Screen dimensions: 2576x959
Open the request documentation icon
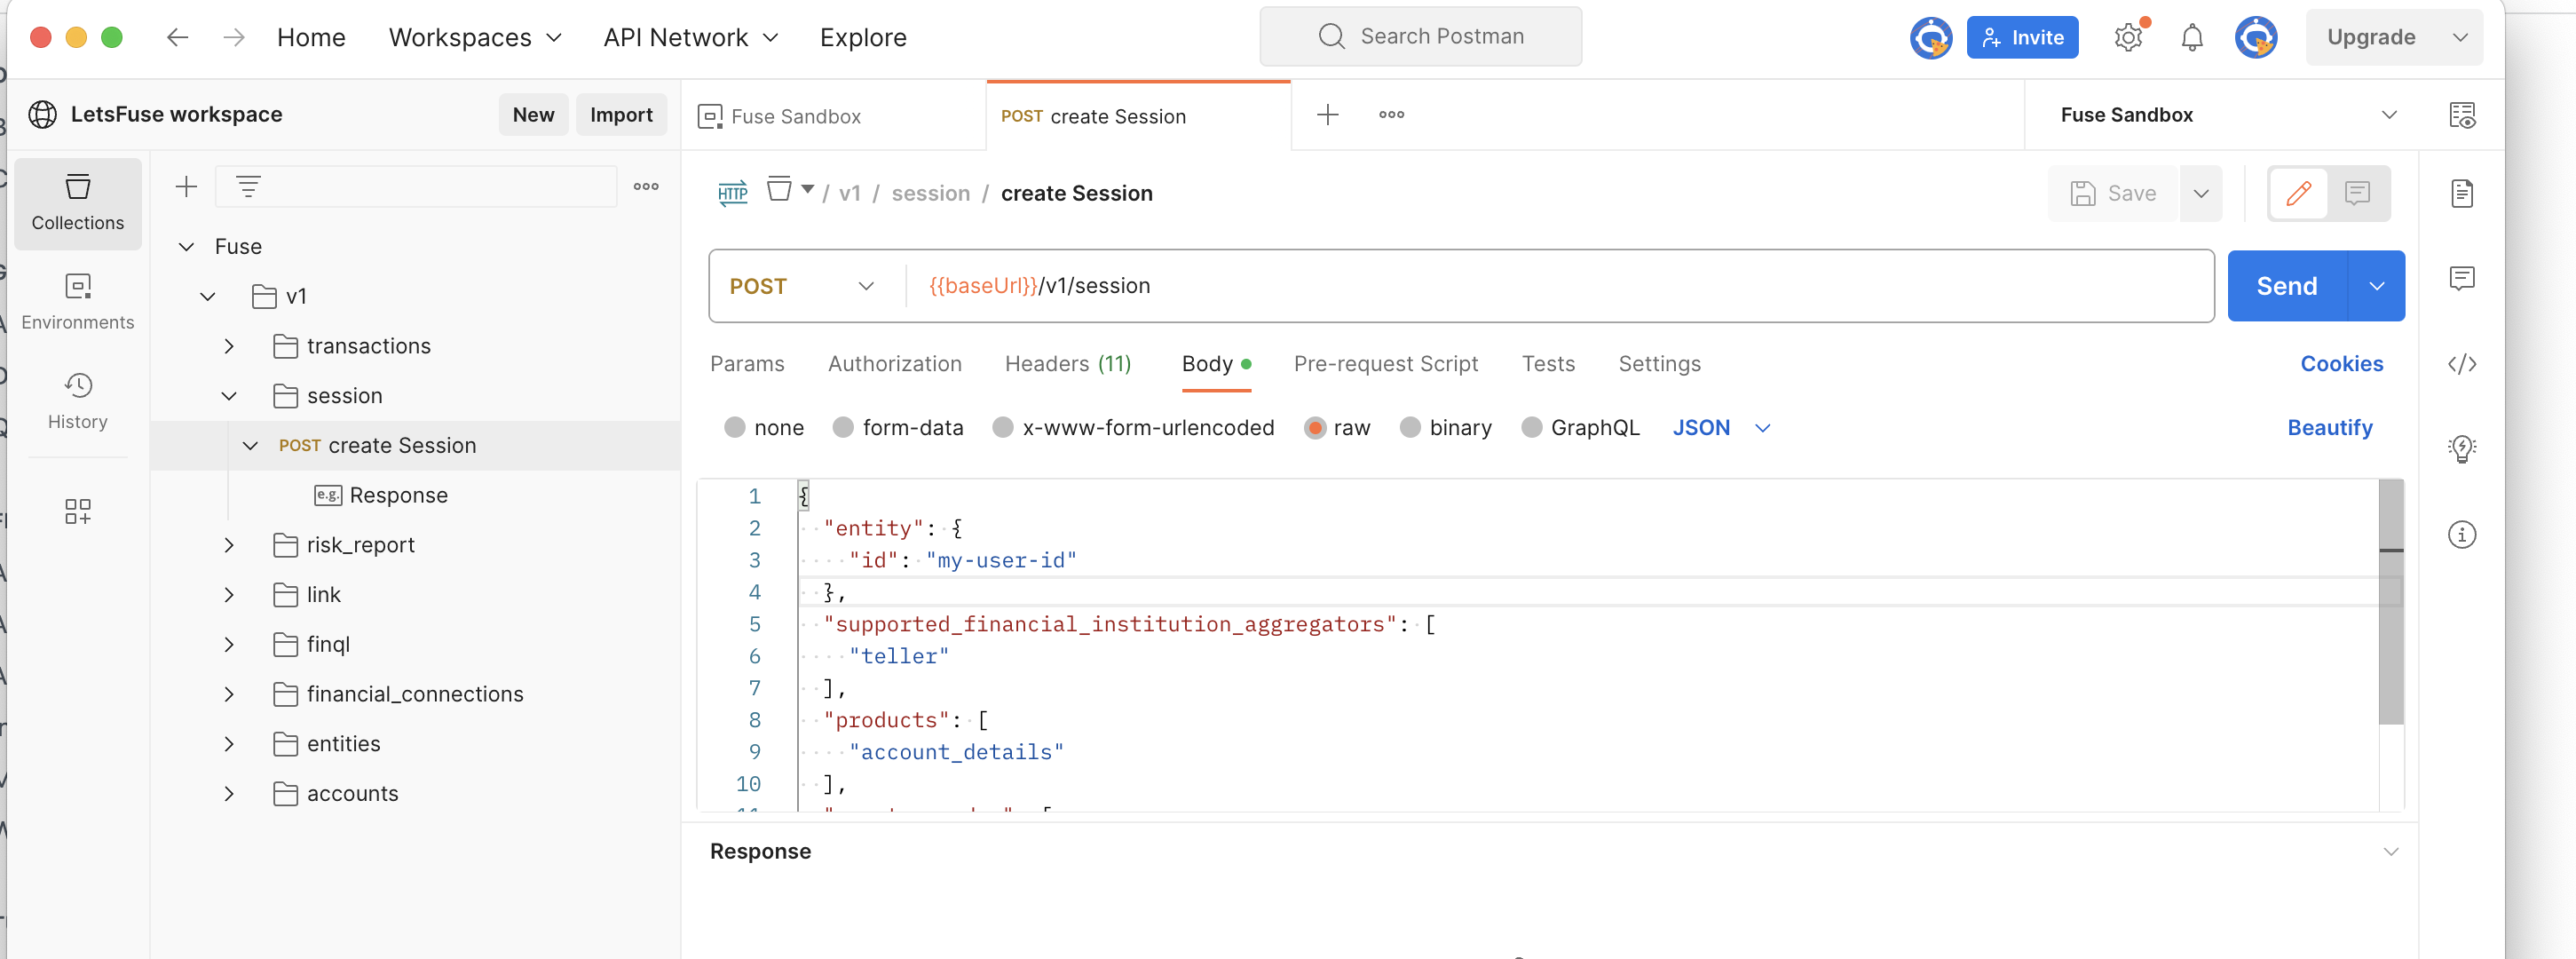point(2461,193)
